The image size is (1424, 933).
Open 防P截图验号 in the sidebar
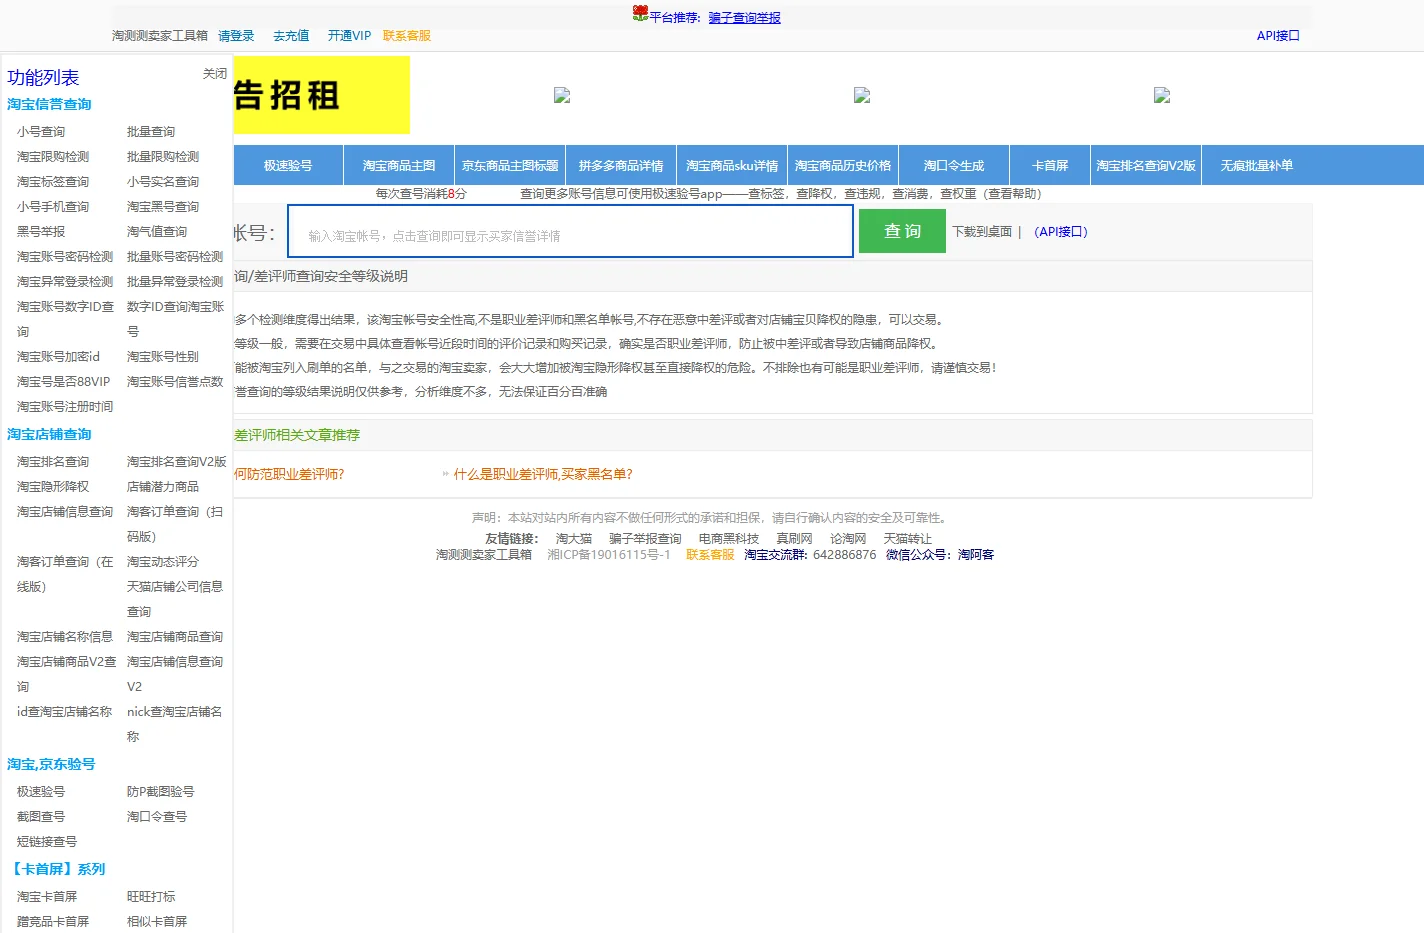(161, 792)
